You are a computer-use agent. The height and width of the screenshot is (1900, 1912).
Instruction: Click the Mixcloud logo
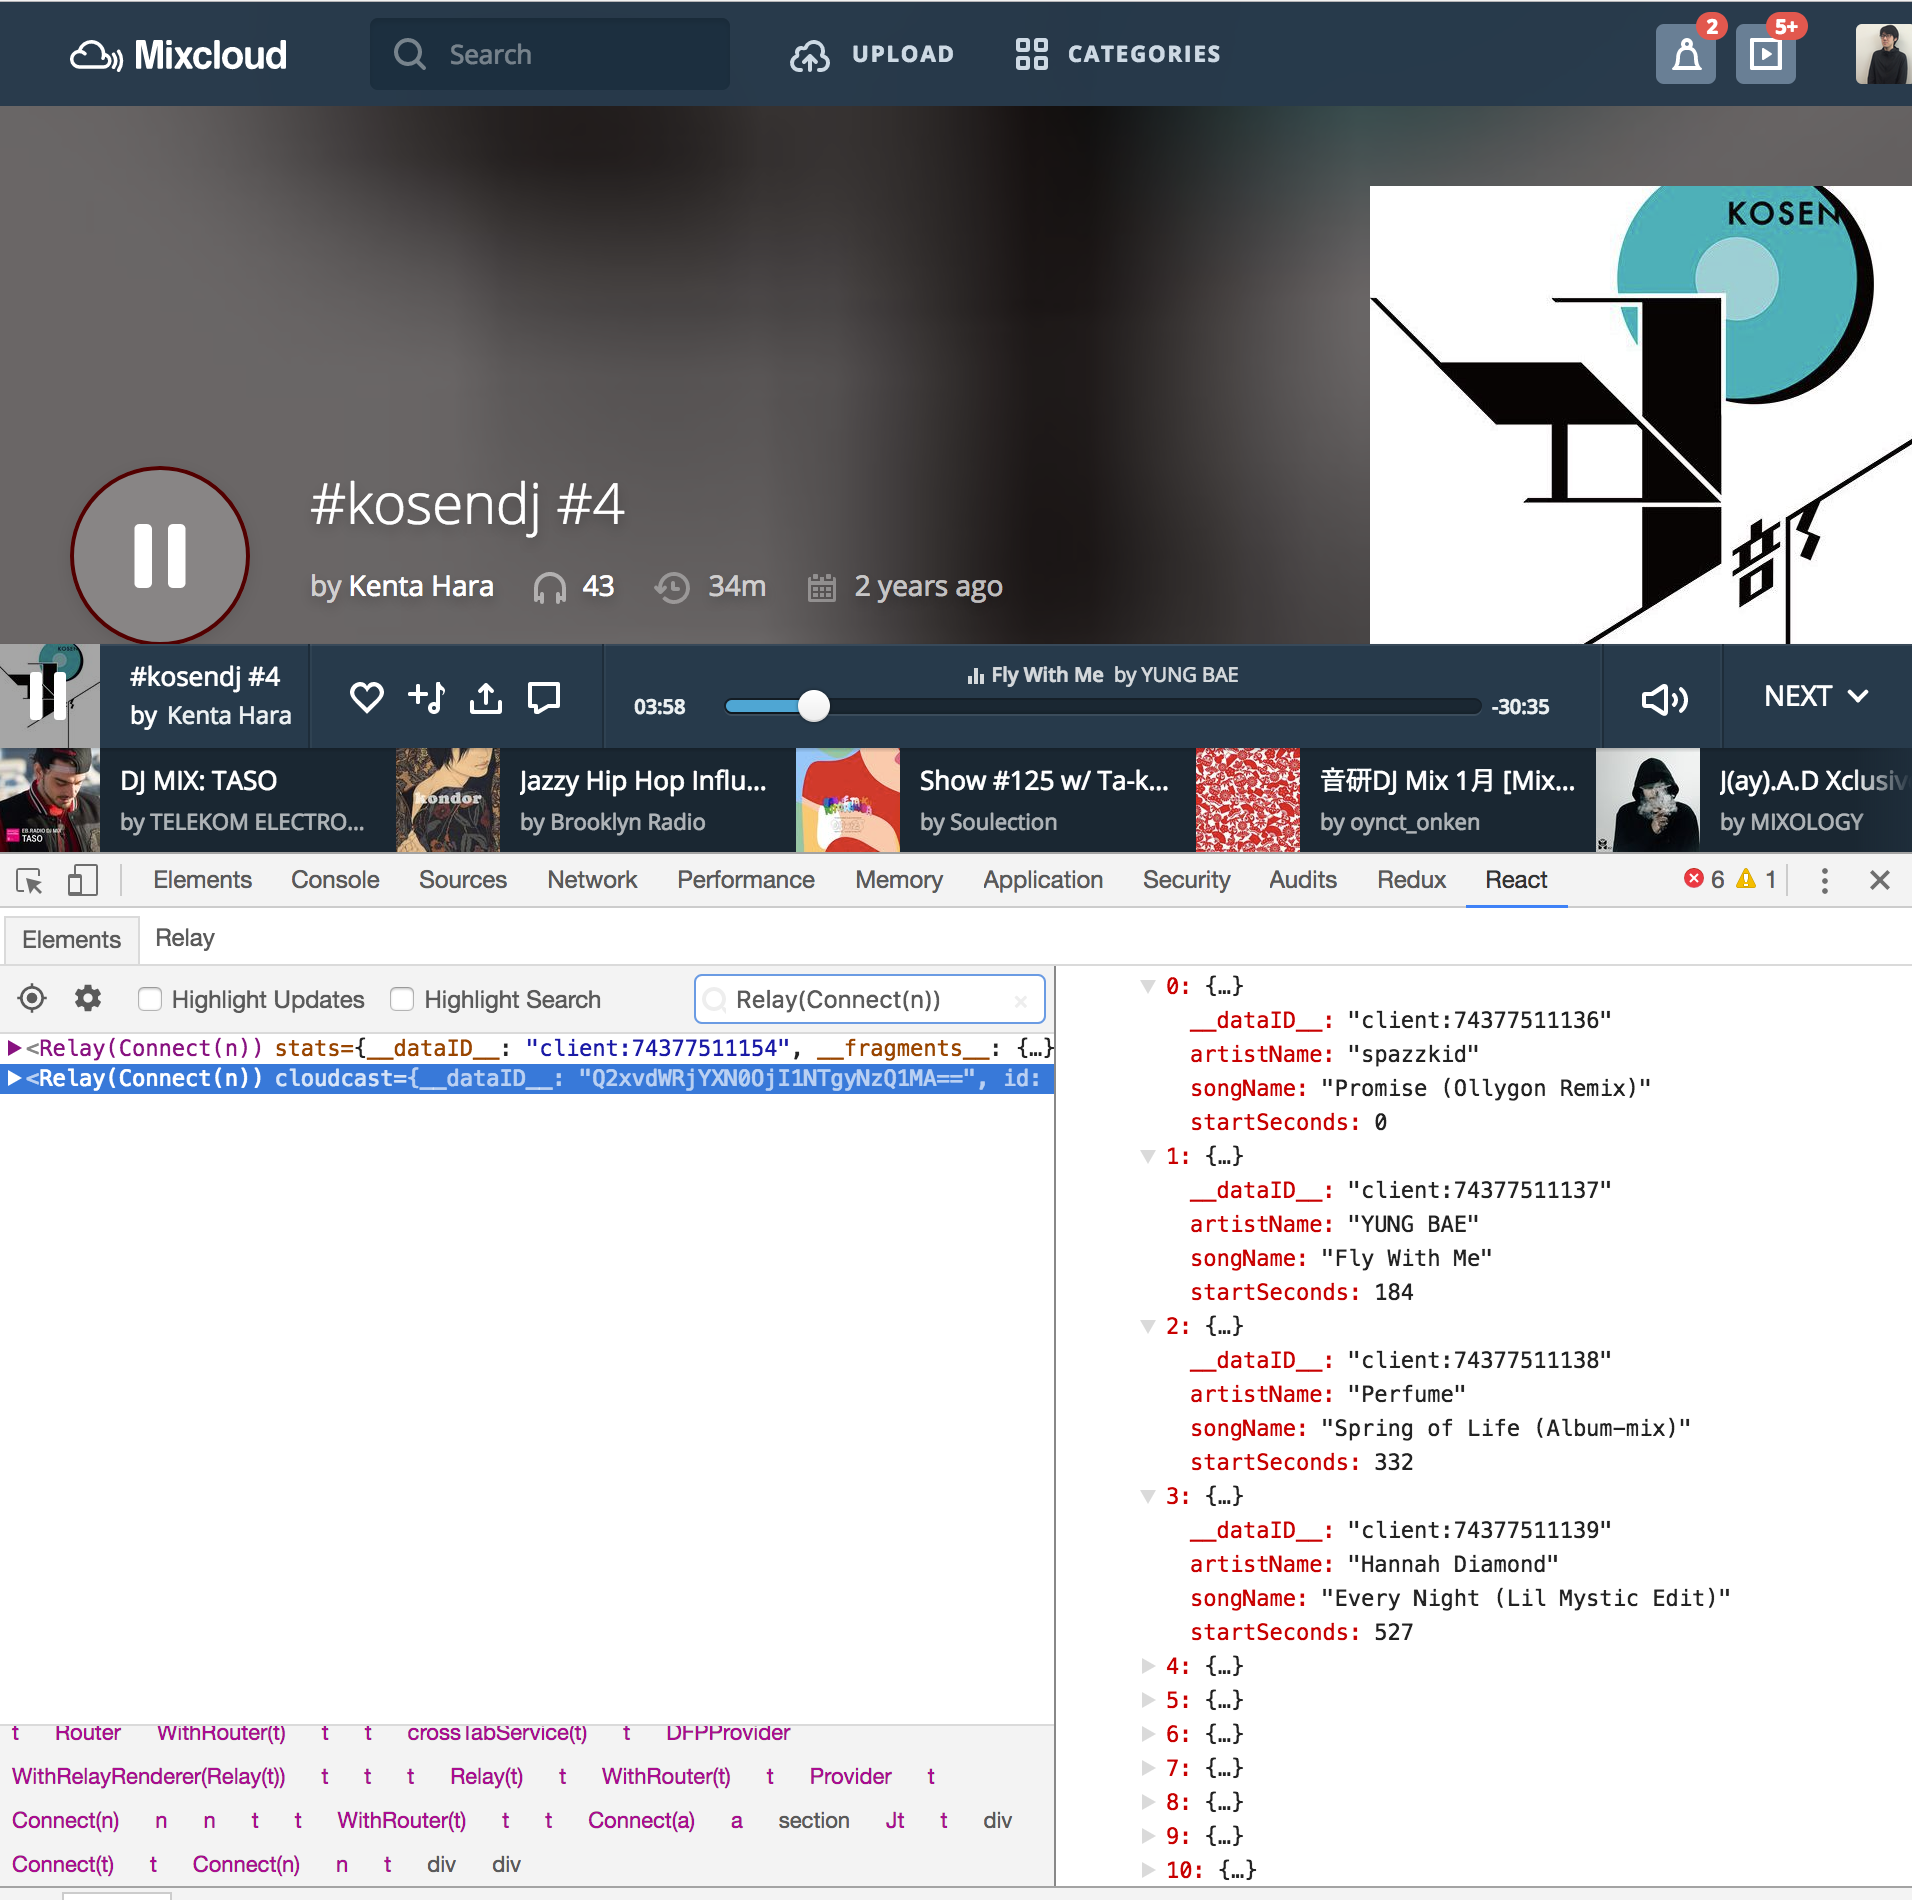pos(178,55)
